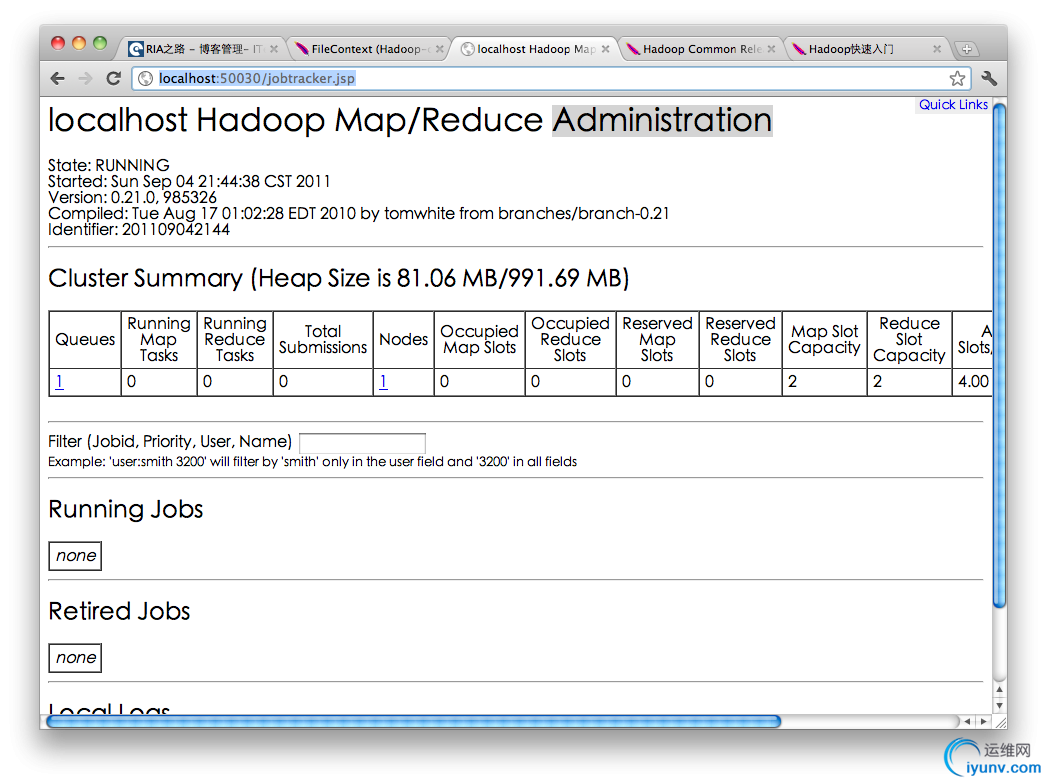Close the FileContext (Hadoop tab
The height and width of the screenshot is (784, 1047).
[439, 49]
